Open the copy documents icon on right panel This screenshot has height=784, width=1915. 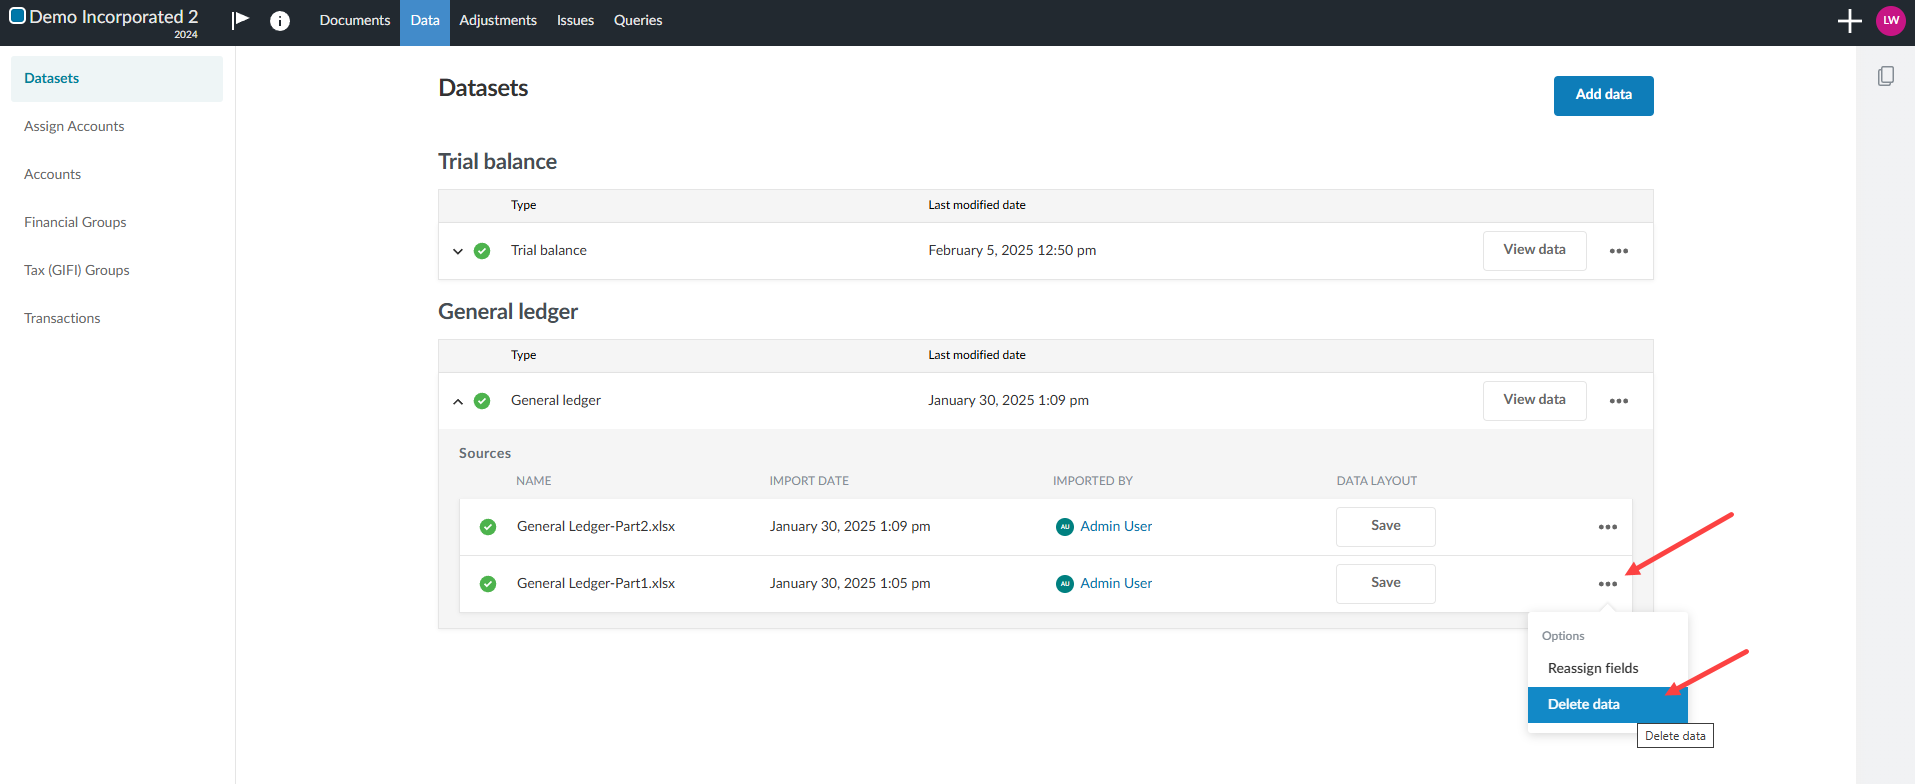[x=1885, y=76]
